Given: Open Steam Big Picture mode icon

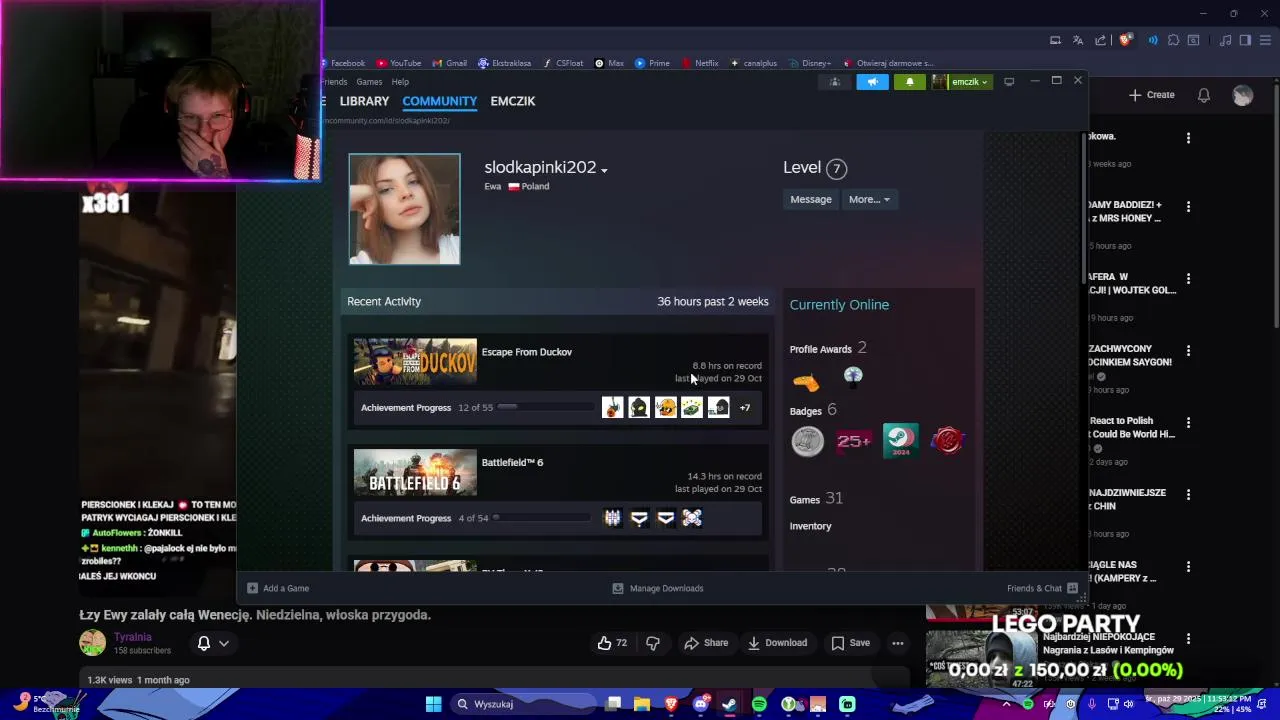Looking at the screenshot, I should click(1009, 82).
